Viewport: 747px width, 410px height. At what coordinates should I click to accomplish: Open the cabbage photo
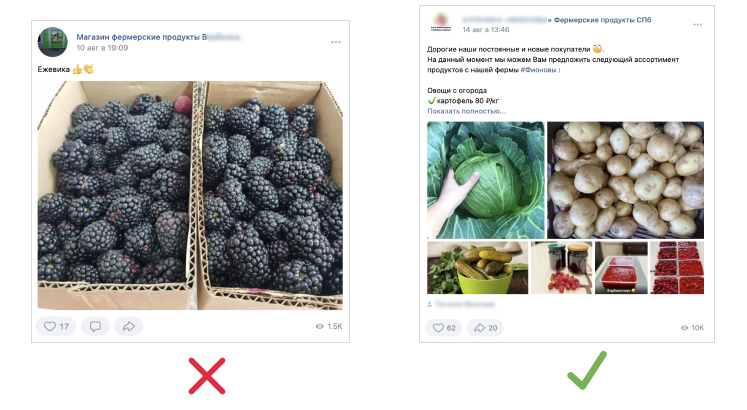[485, 180]
